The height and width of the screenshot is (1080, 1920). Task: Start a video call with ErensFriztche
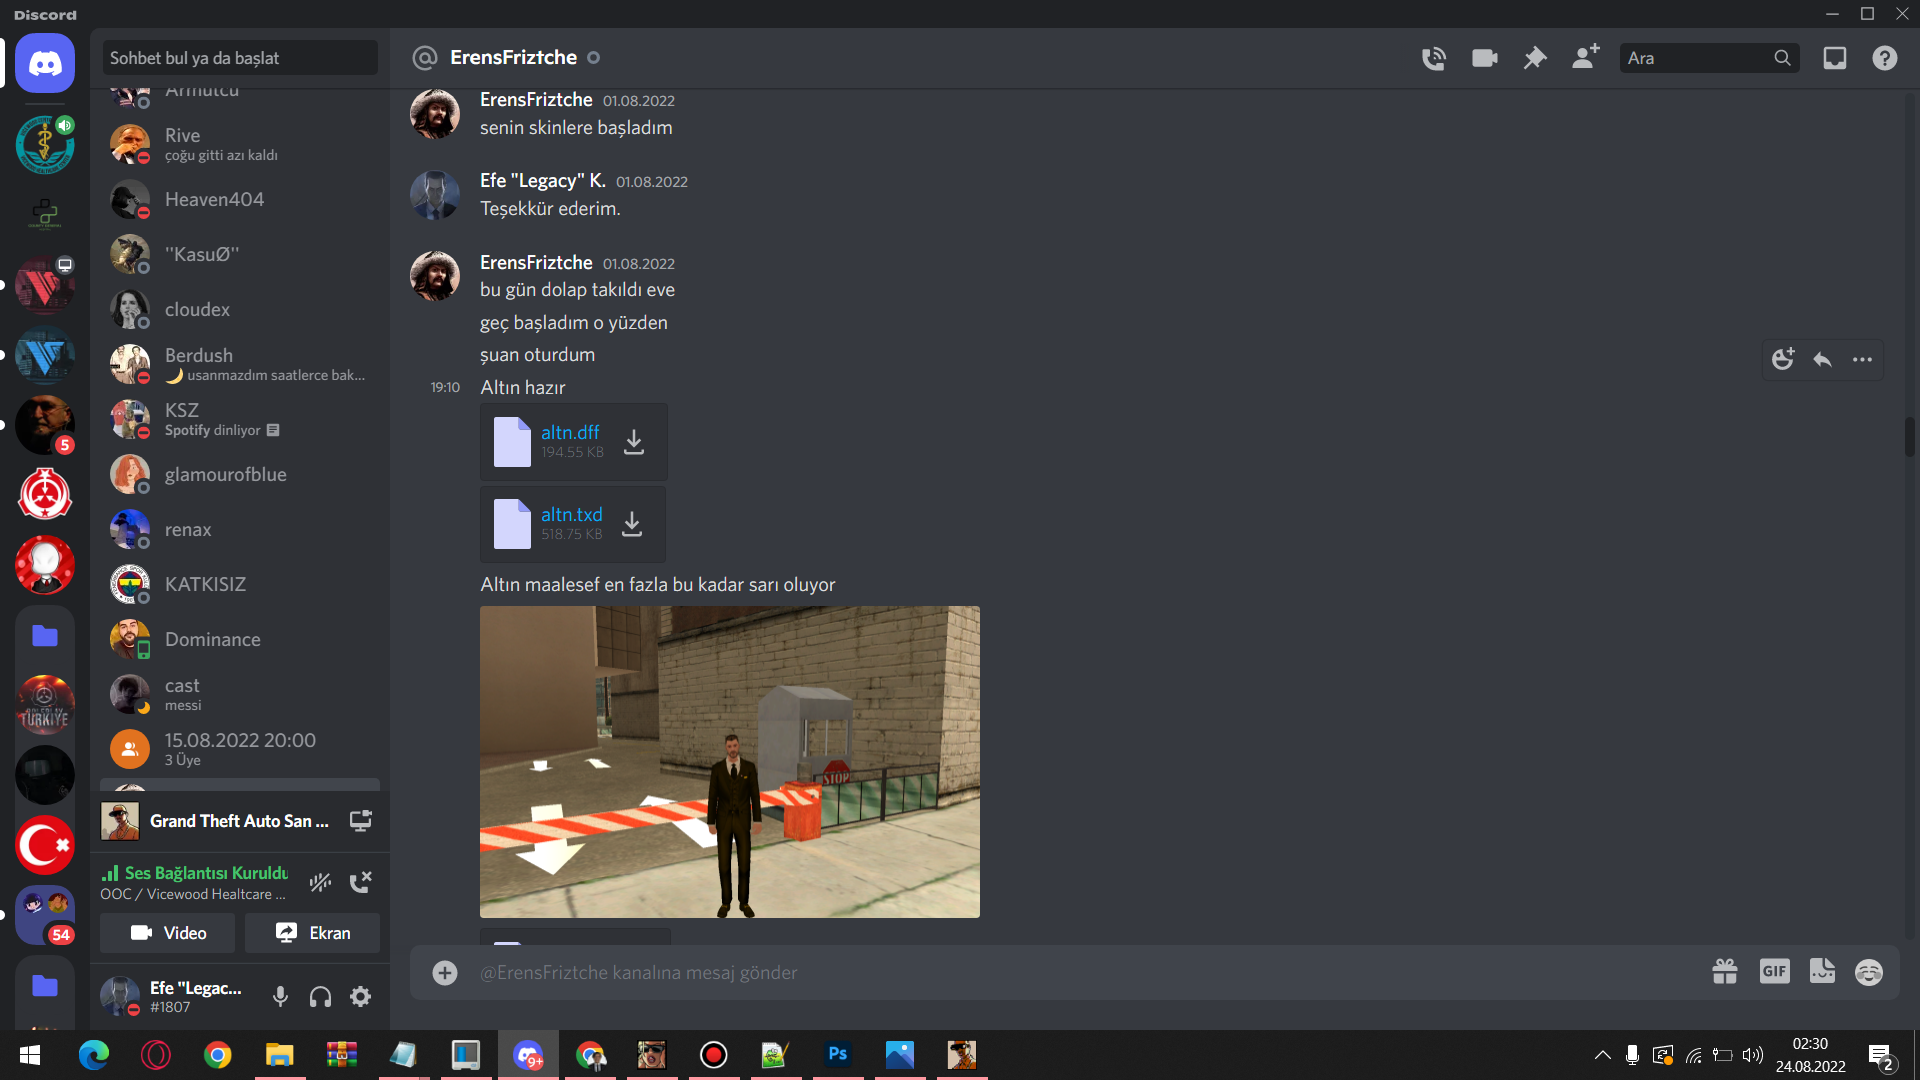[x=1484, y=58]
